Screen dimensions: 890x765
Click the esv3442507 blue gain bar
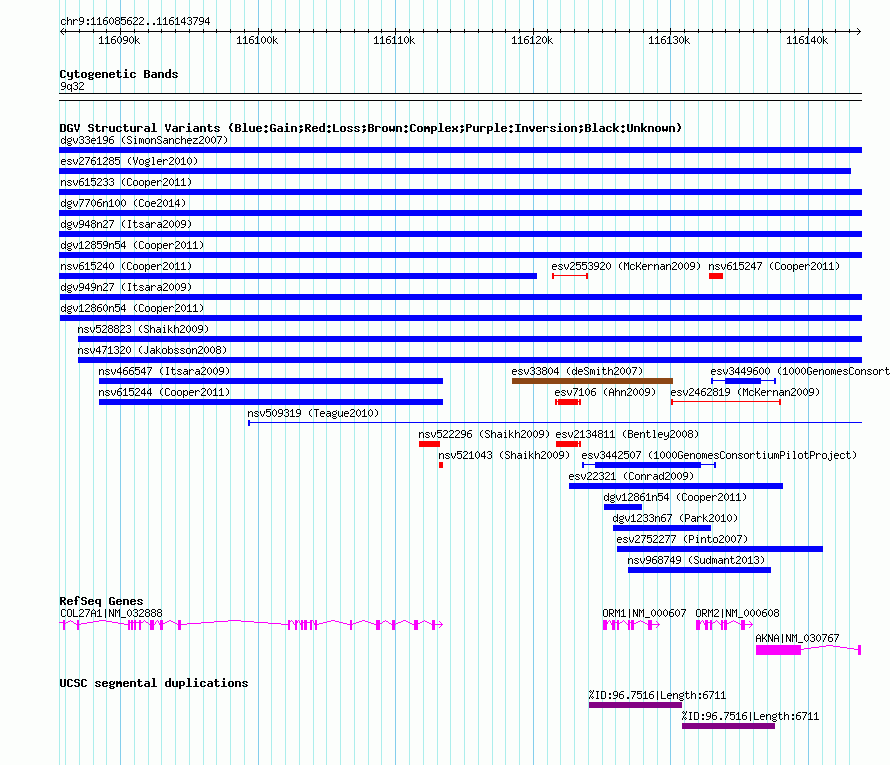(x=649, y=465)
